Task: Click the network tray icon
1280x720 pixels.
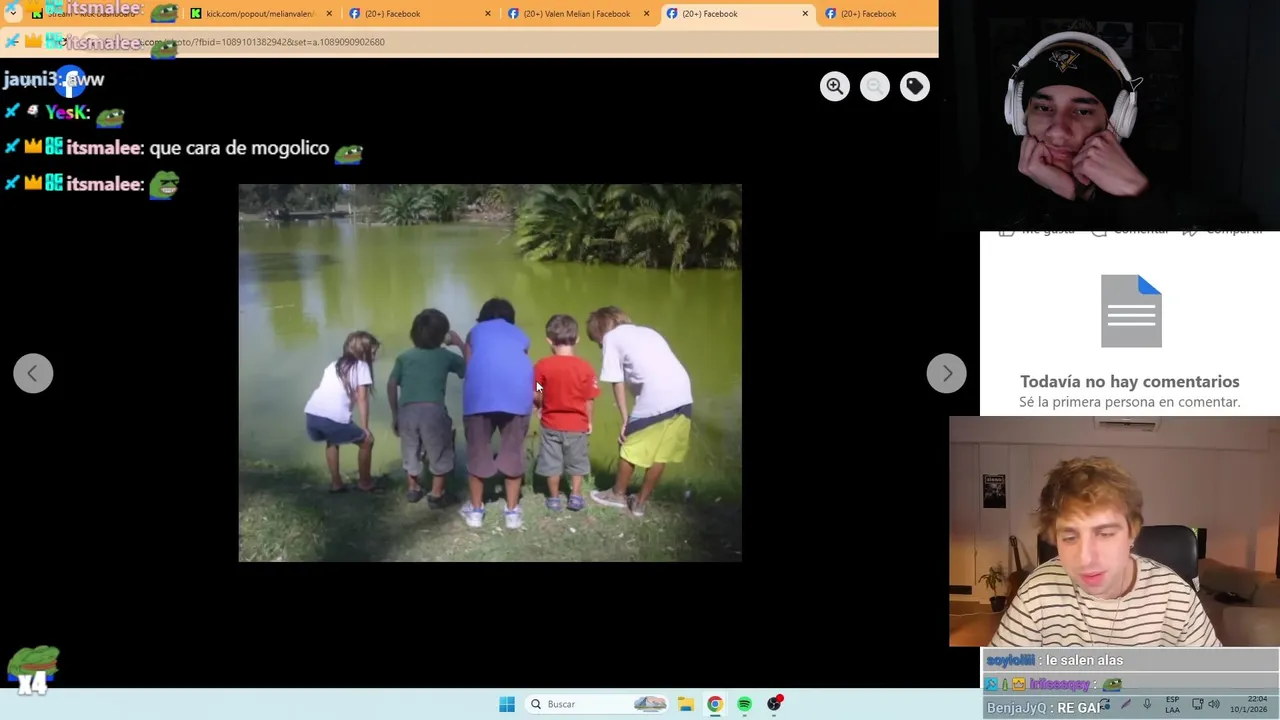Action: 1197,704
